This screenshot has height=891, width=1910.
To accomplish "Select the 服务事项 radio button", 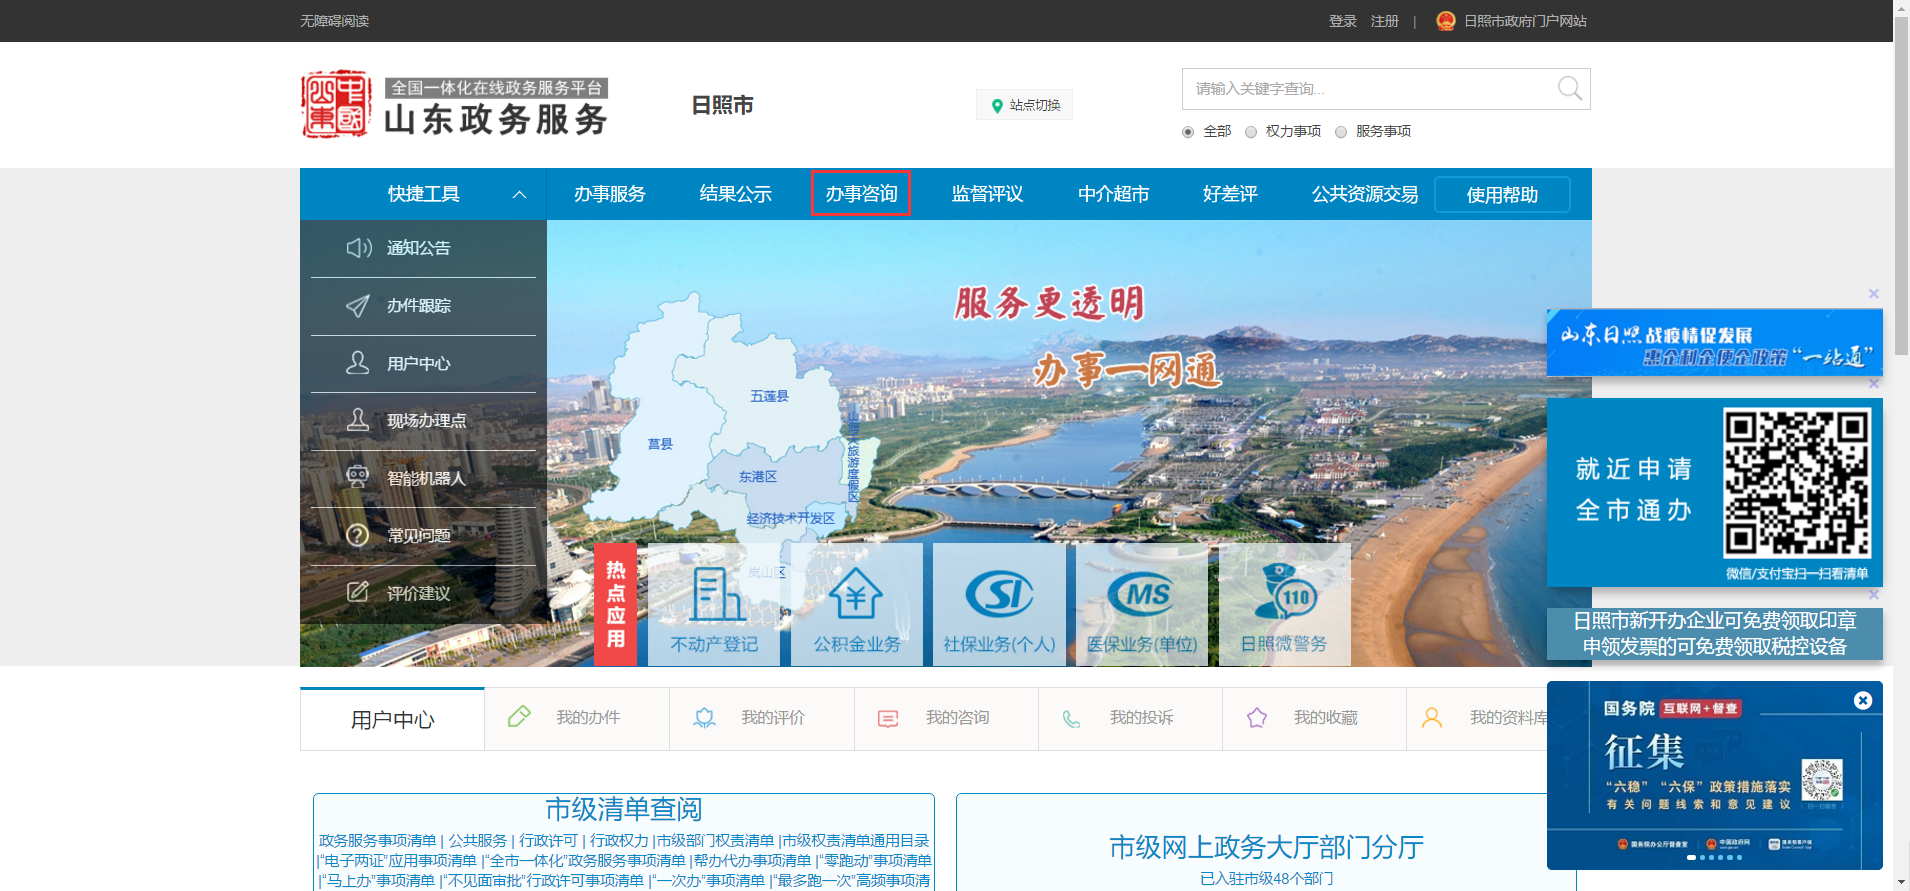I will pyautogui.click(x=1341, y=132).
